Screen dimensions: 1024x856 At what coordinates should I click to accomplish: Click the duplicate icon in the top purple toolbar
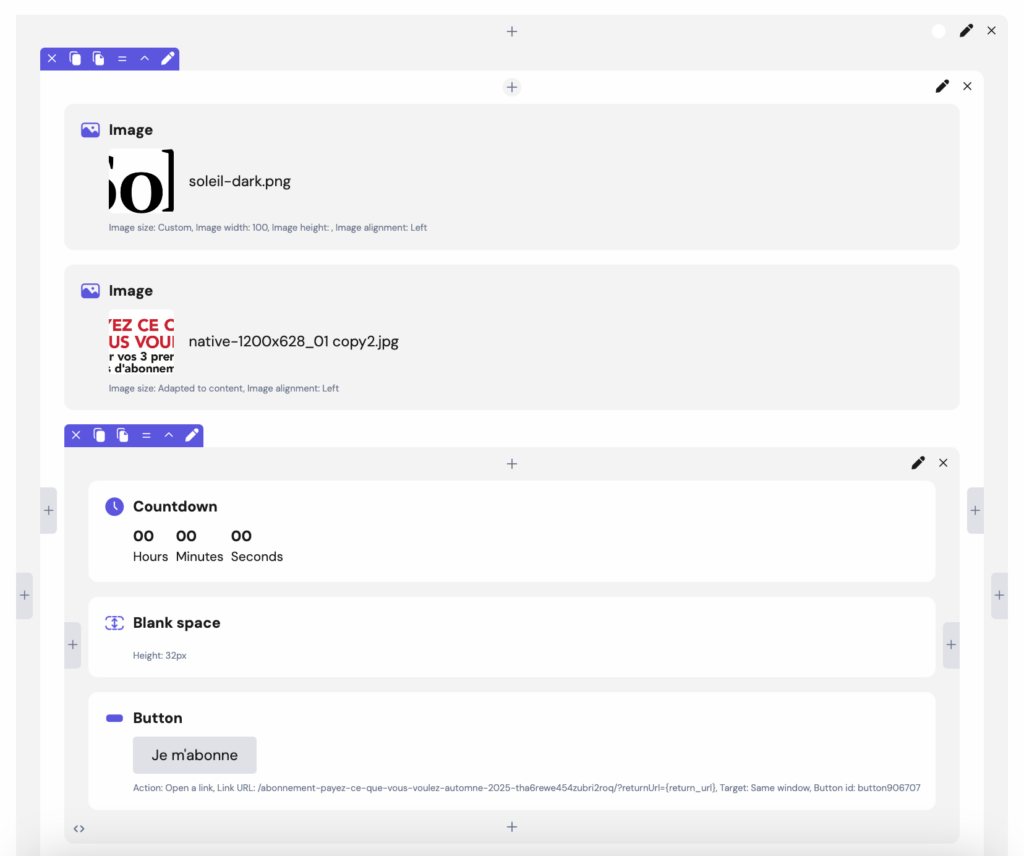(x=98, y=59)
